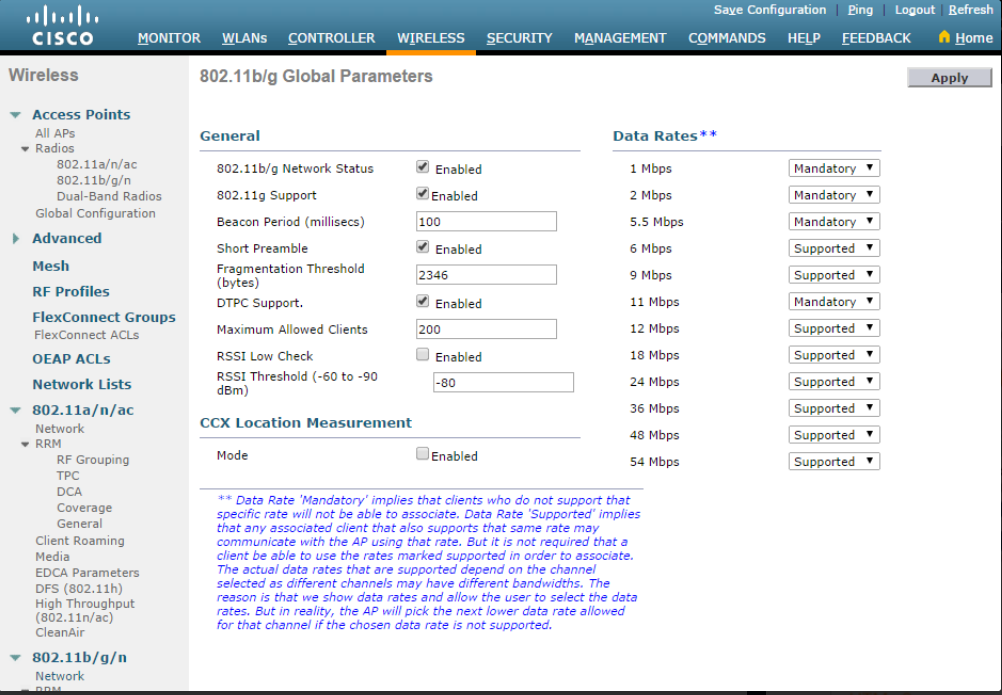
Task: Open RF Grouping under RRM
Action: 93,460
